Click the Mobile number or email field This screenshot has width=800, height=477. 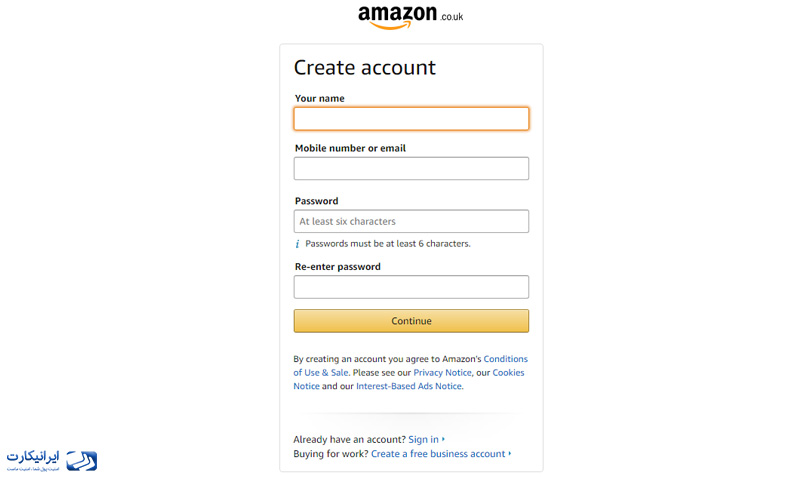click(x=411, y=168)
